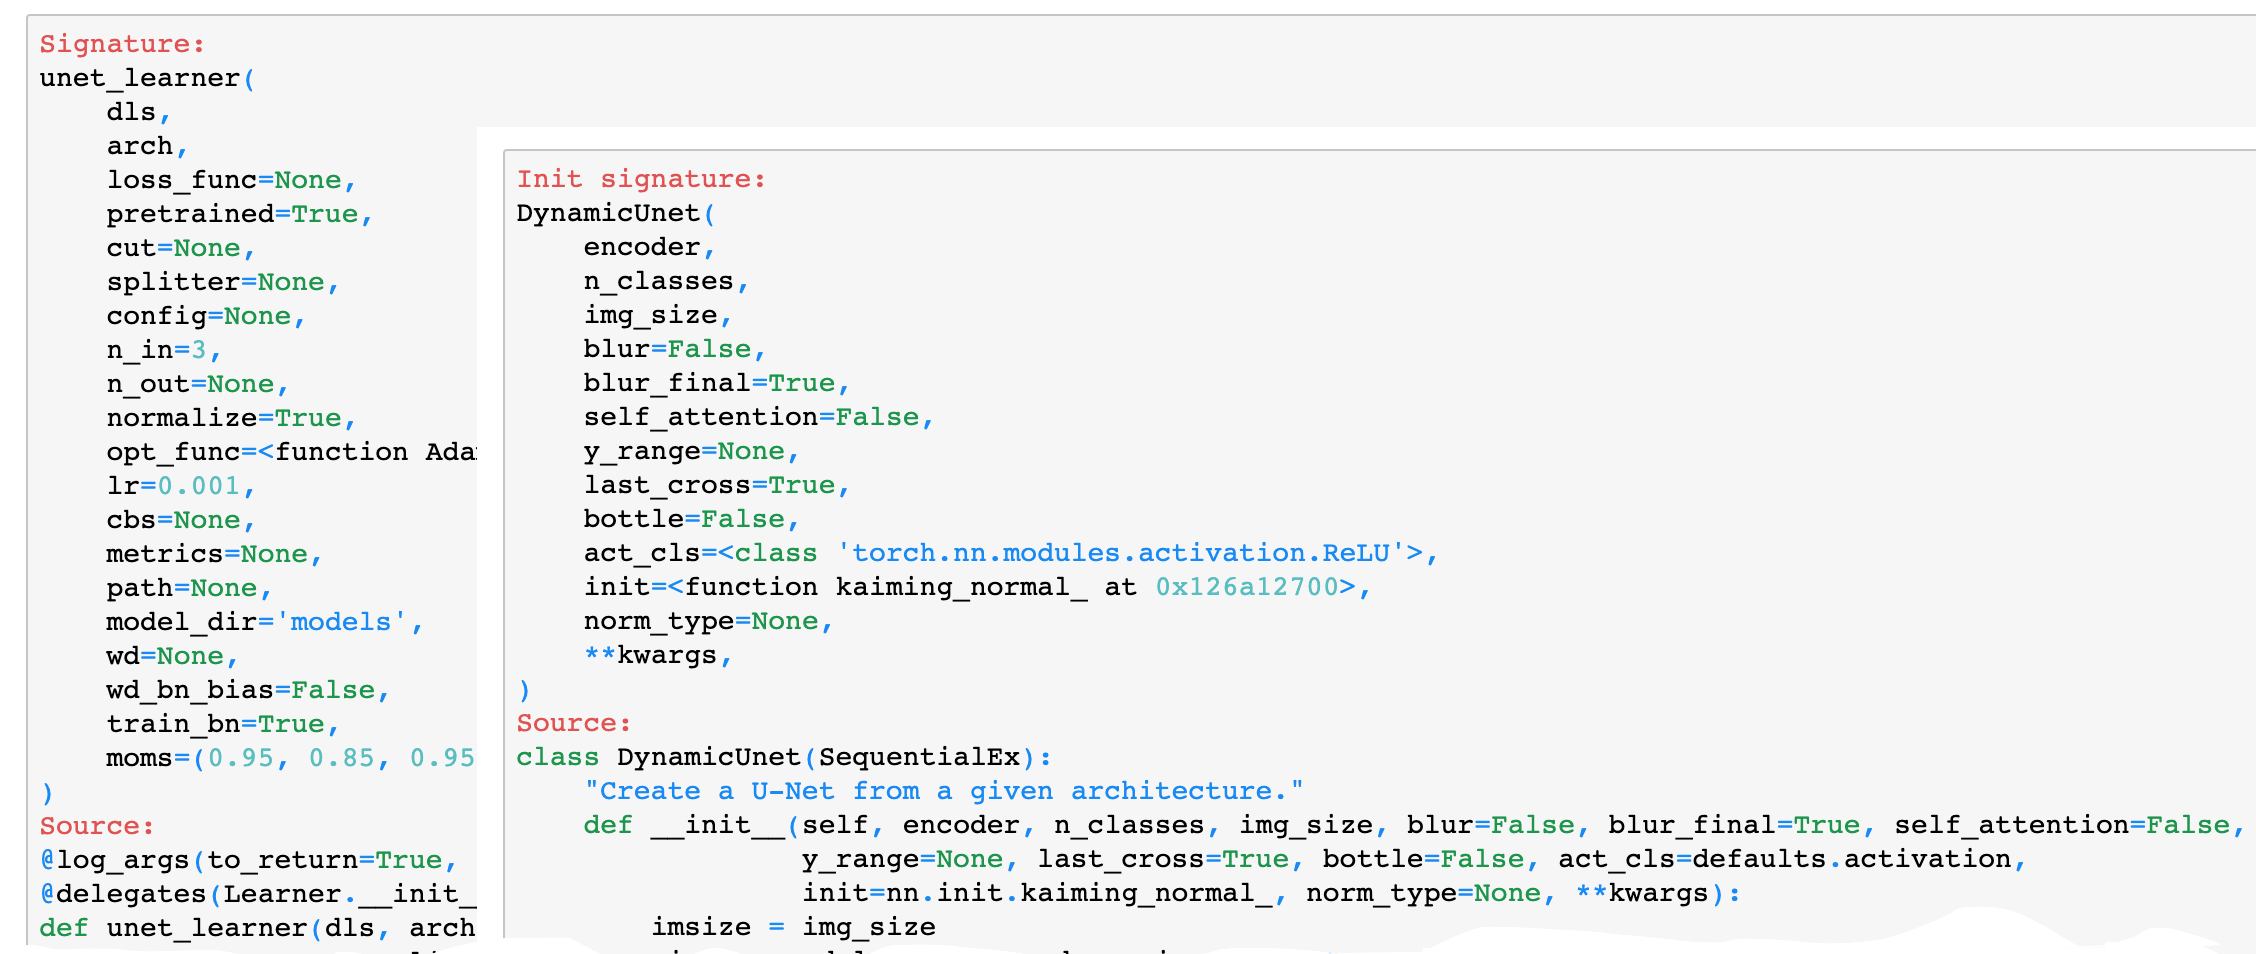The image size is (2256, 954).
Task: Click the 'Create a U-Net' docstring
Action: point(944,791)
